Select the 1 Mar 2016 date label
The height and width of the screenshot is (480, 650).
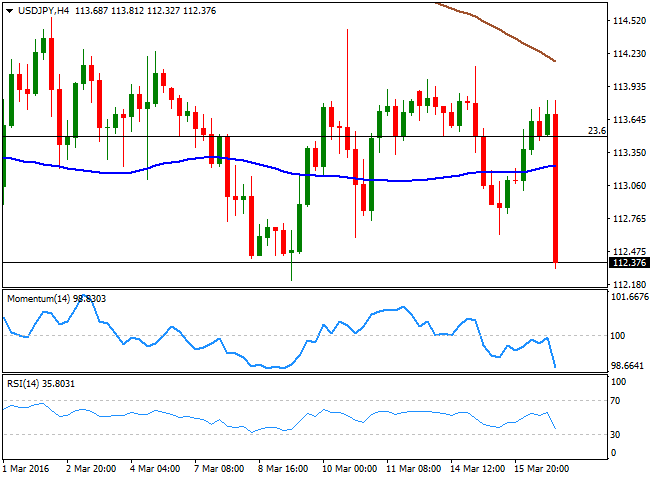click(x=26, y=469)
